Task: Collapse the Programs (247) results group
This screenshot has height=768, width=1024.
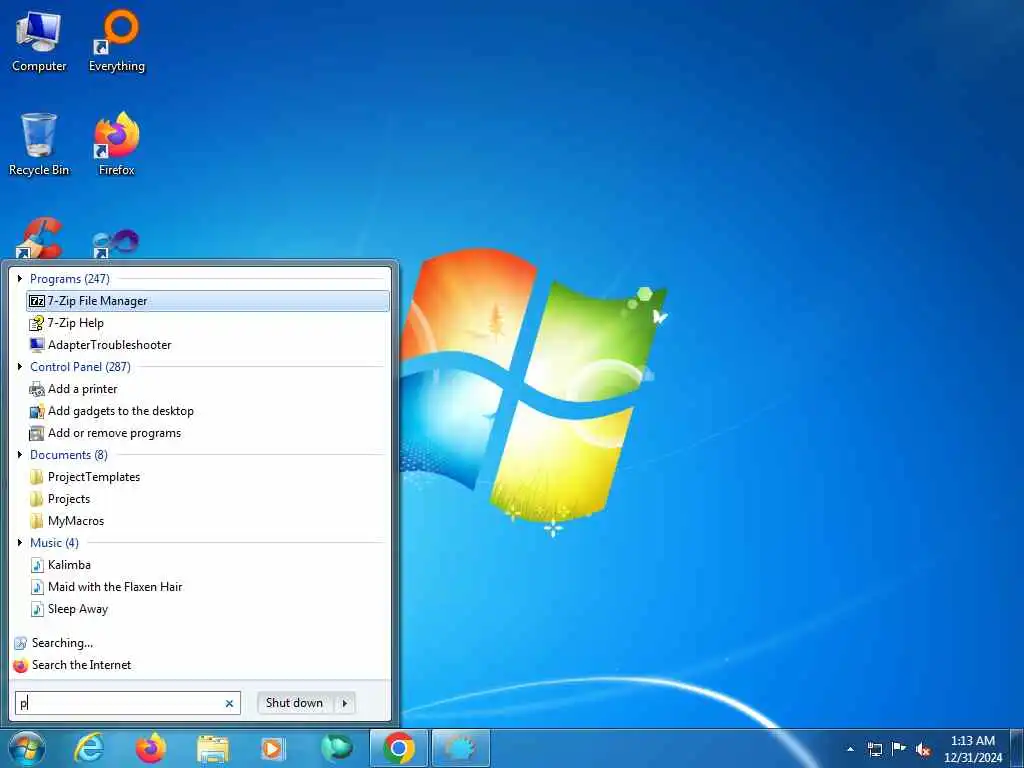Action: 20,279
